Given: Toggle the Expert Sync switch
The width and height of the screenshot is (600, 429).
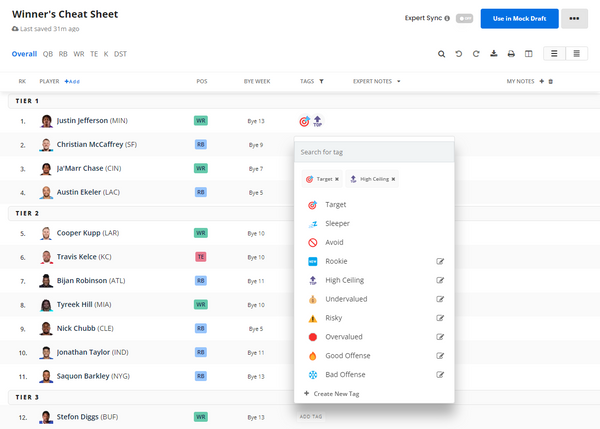Looking at the screenshot, I should (464, 18).
